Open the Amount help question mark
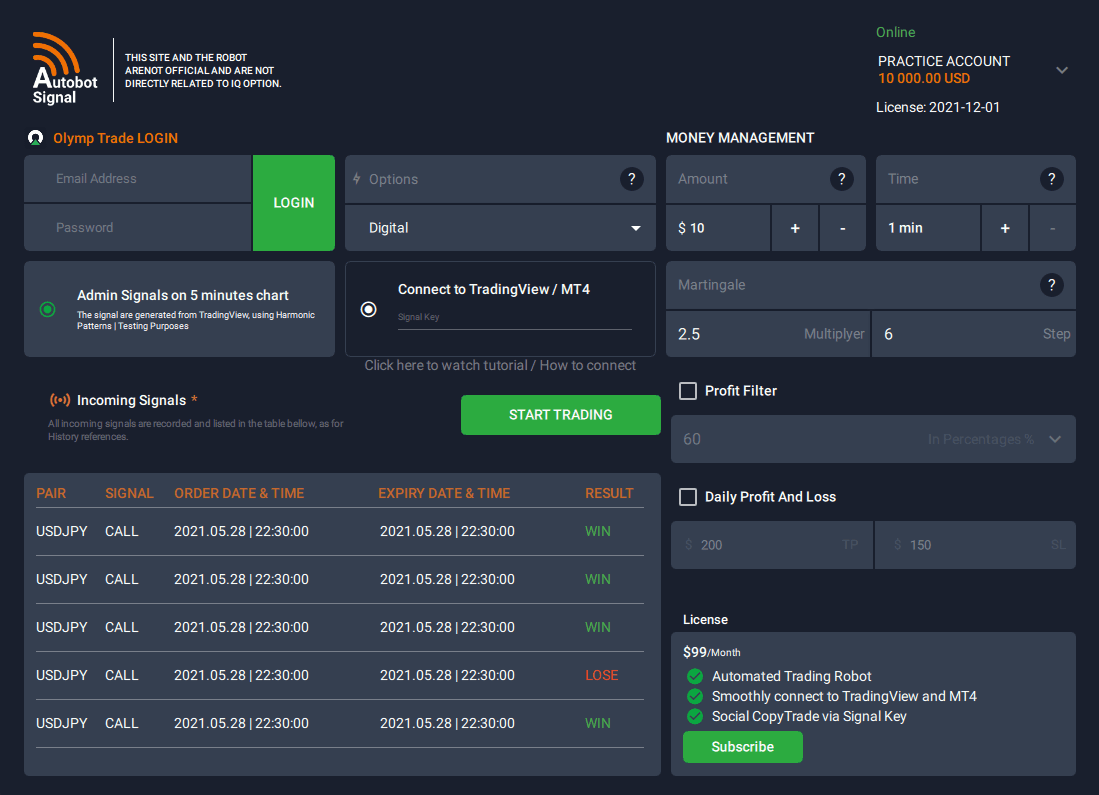The width and height of the screenshot is (1099, 795). coord(842,179)
